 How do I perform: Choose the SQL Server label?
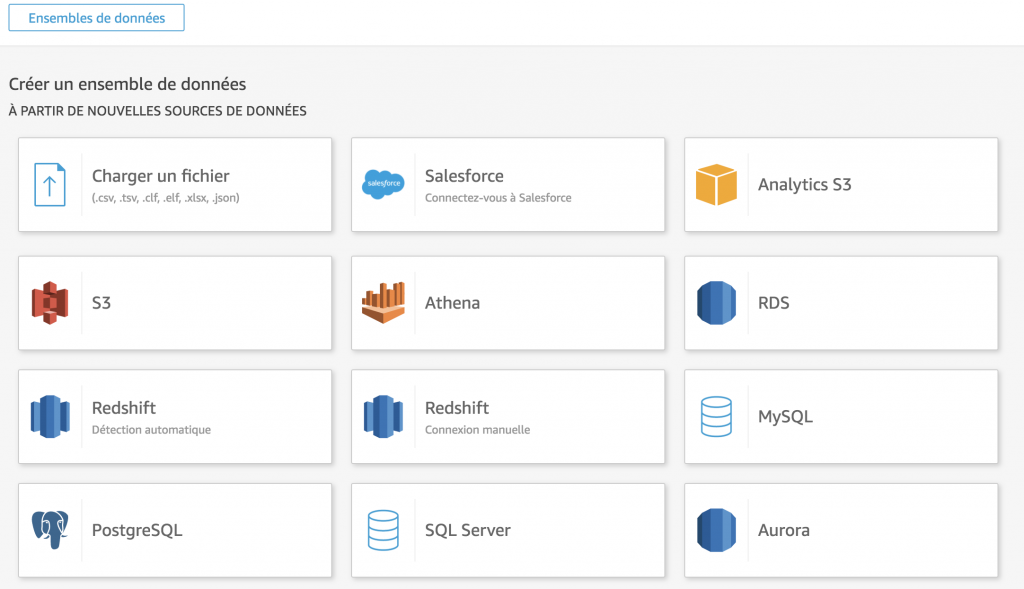[x=468, y=530]
